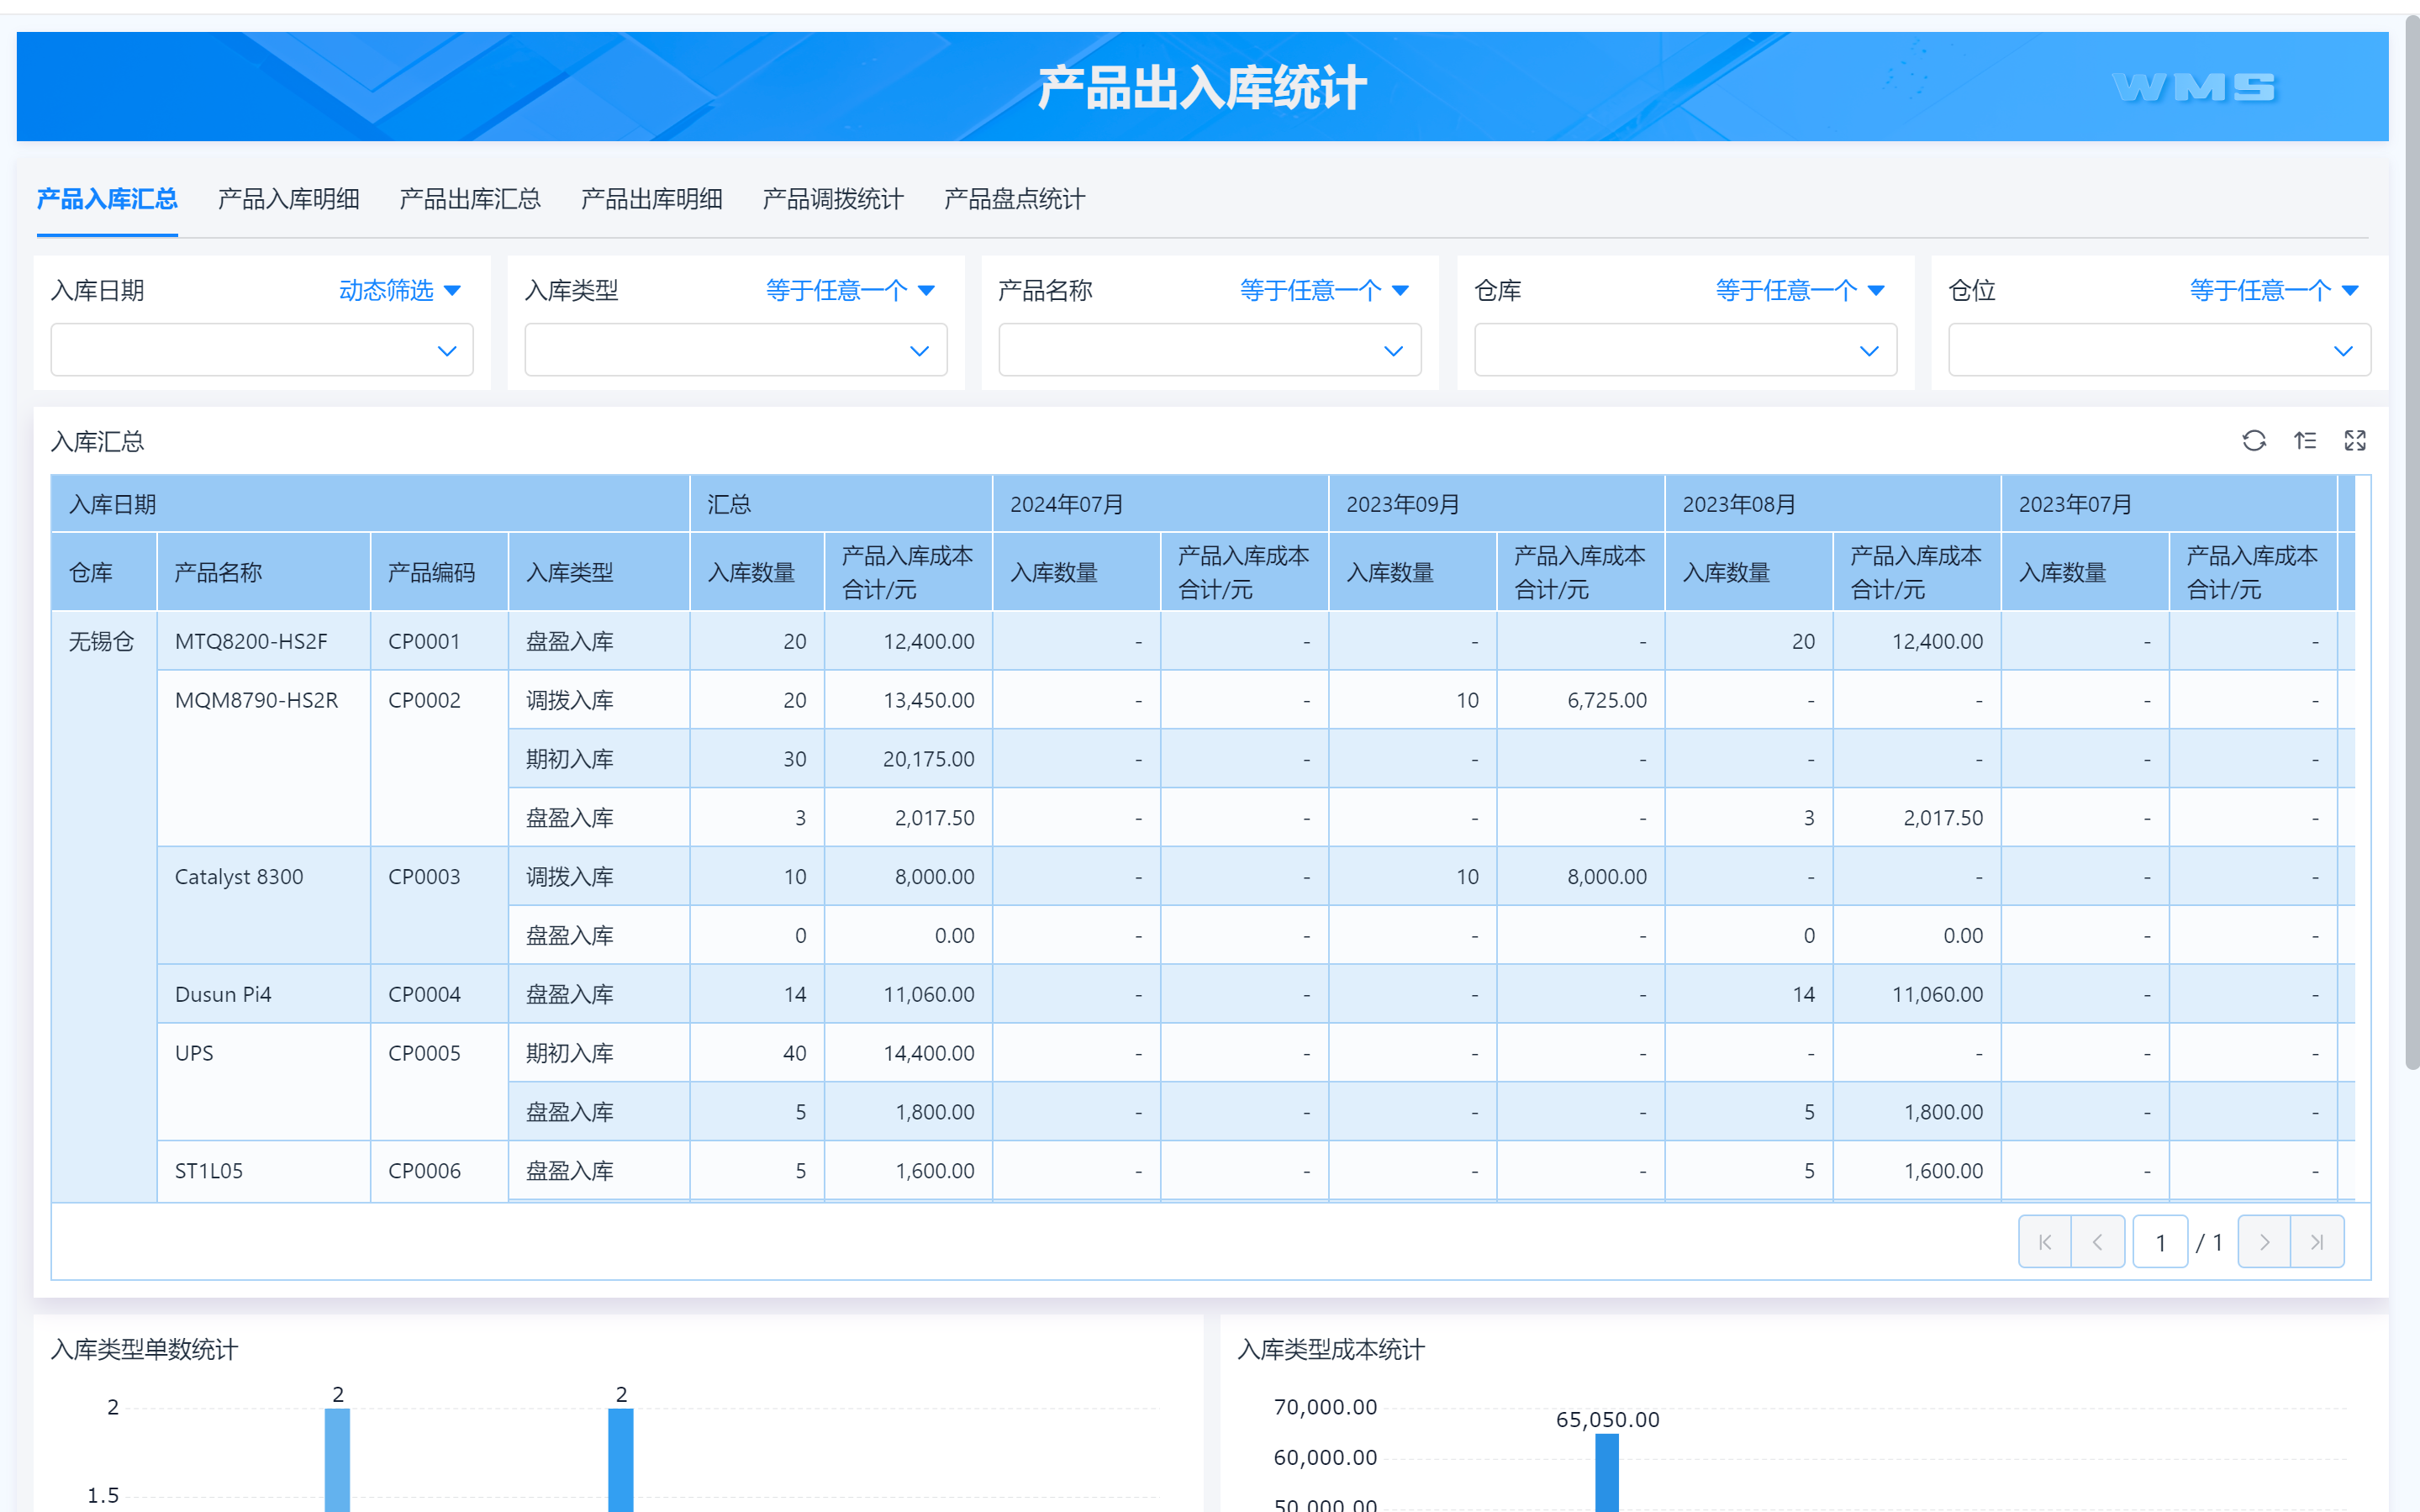Click the fullscreen expand icon in 入库汇总
Viewport: 2420px width, 1512px height.
(x=2355, y=441)
